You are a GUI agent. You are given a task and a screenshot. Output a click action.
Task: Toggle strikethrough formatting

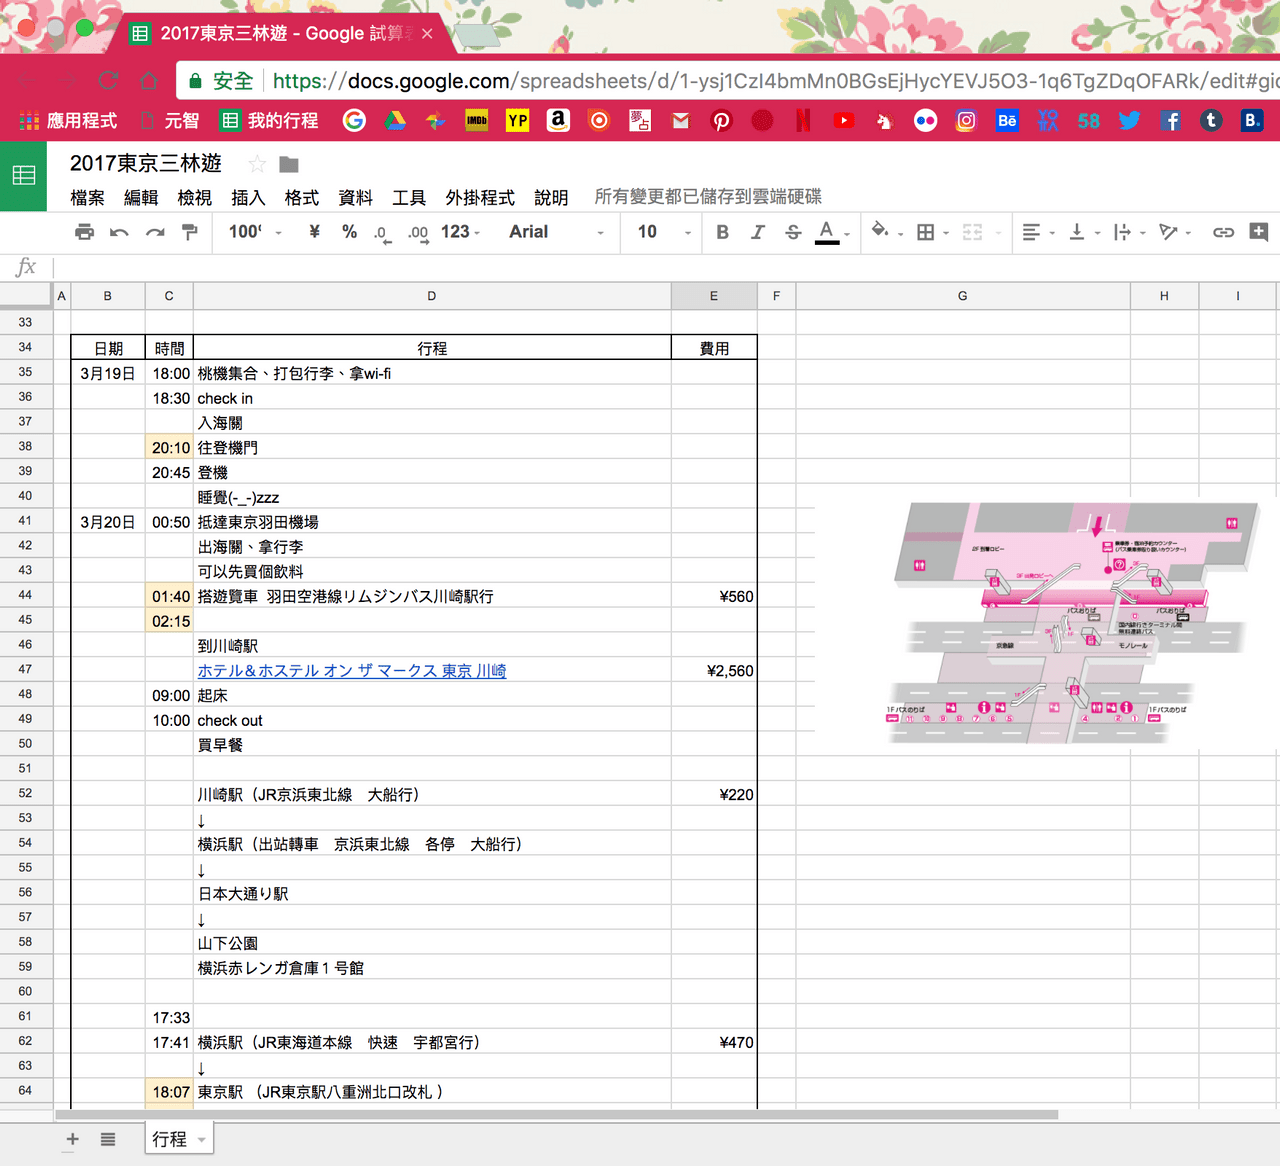click(x=793, y=232)
